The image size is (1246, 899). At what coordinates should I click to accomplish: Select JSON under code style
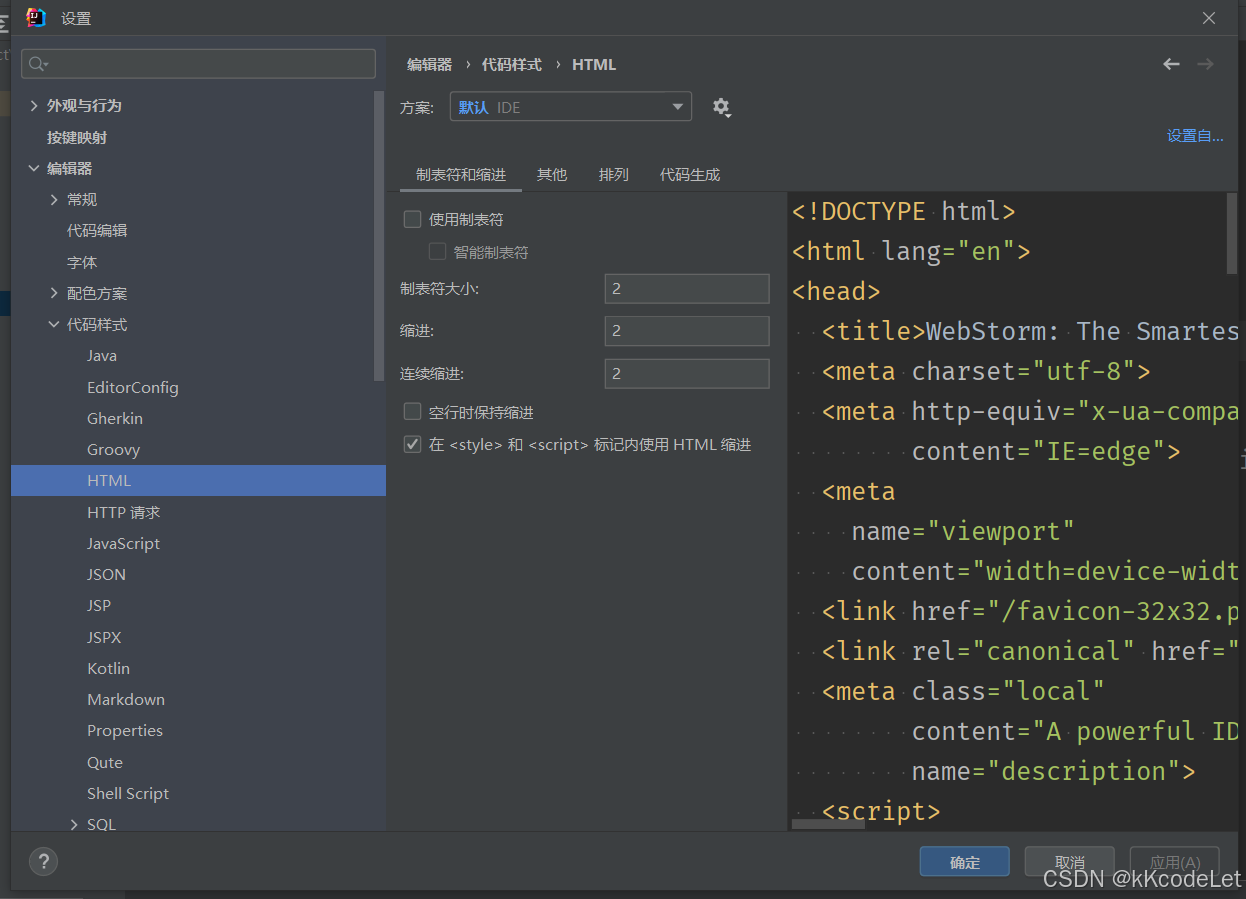point(107,574)
